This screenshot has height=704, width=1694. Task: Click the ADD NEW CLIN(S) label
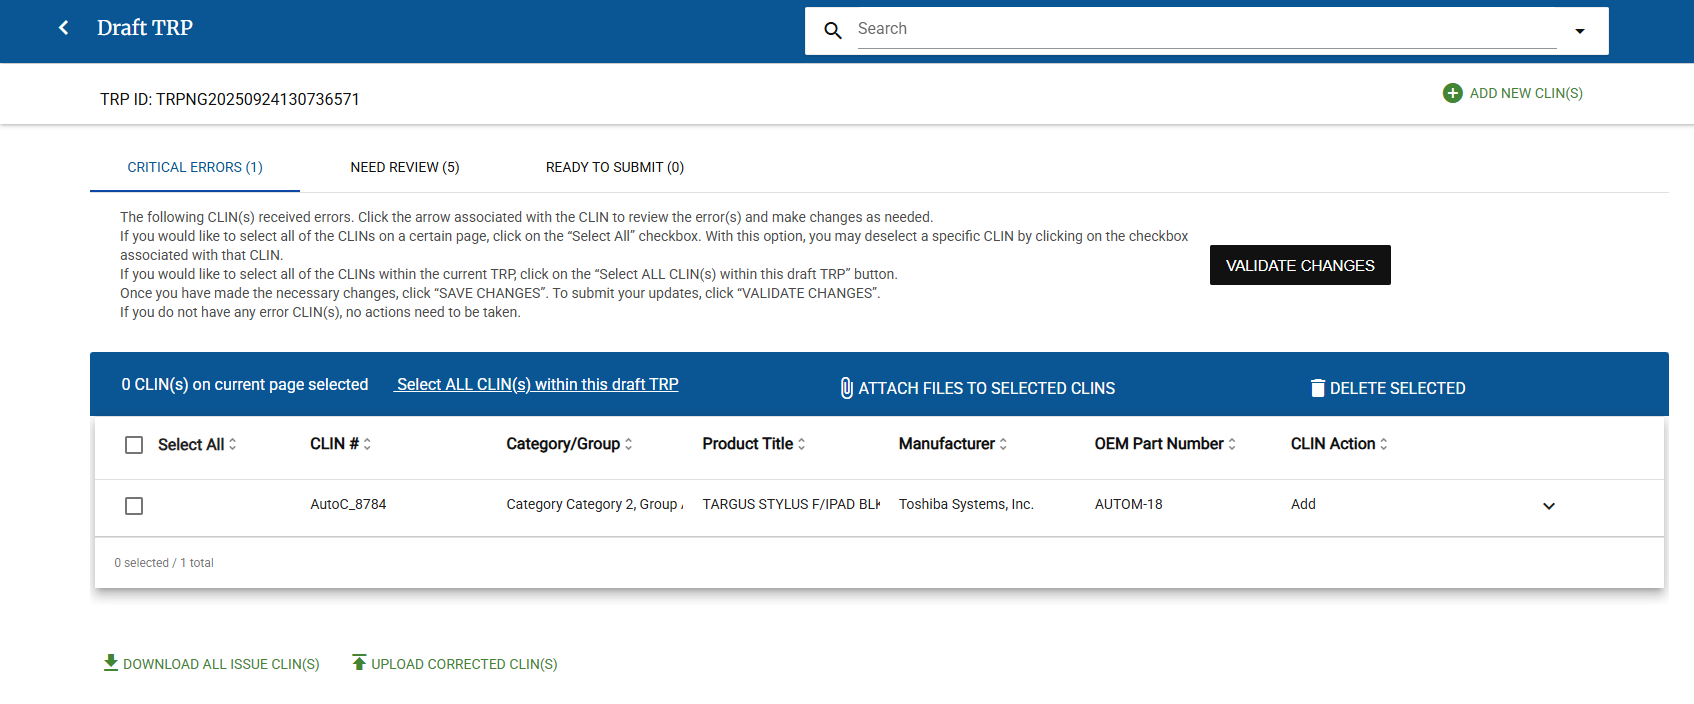coord(1526,93)
